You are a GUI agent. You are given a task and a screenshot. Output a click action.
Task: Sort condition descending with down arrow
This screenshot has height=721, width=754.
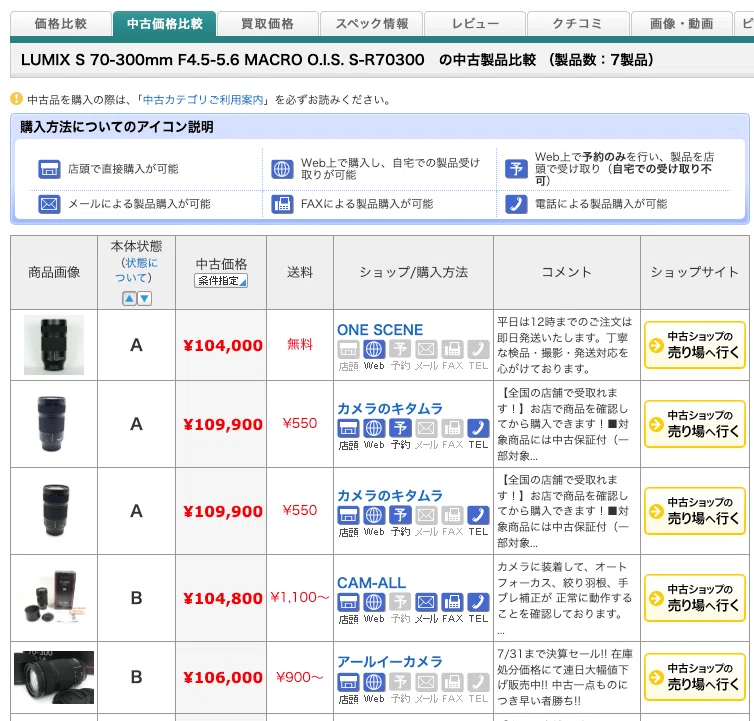(145, 299)
